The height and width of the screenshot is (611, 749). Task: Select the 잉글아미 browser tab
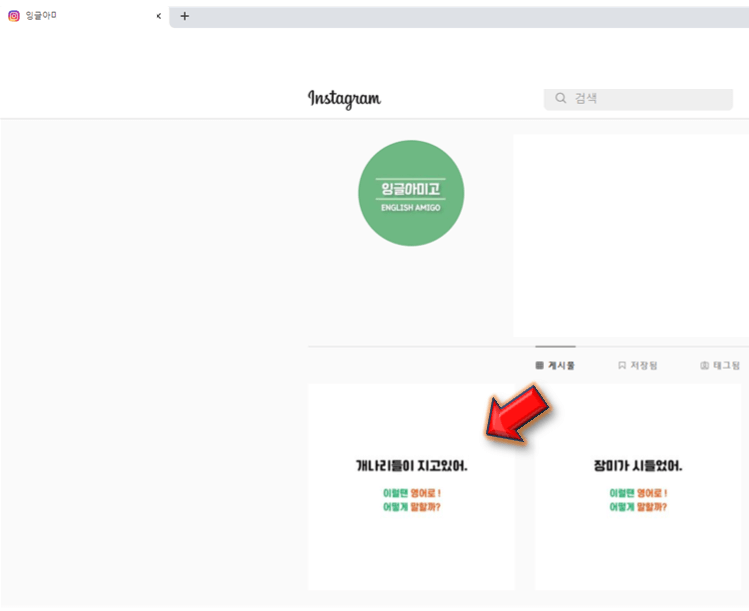[84, 16]
